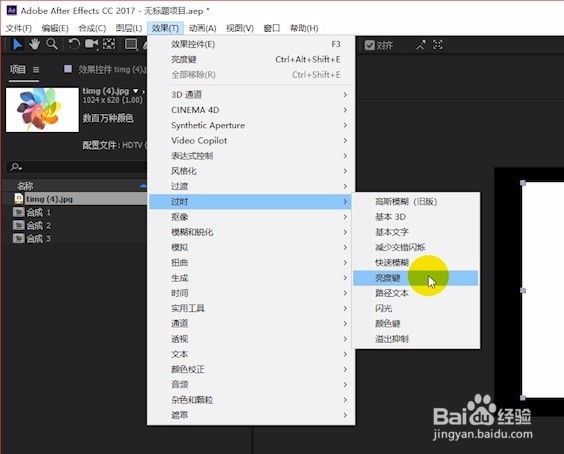The width and height of the screenshot is (564, 454).
Task: Open the 生成 submenu
Action: pyautogui.click(x=252, y=278)
